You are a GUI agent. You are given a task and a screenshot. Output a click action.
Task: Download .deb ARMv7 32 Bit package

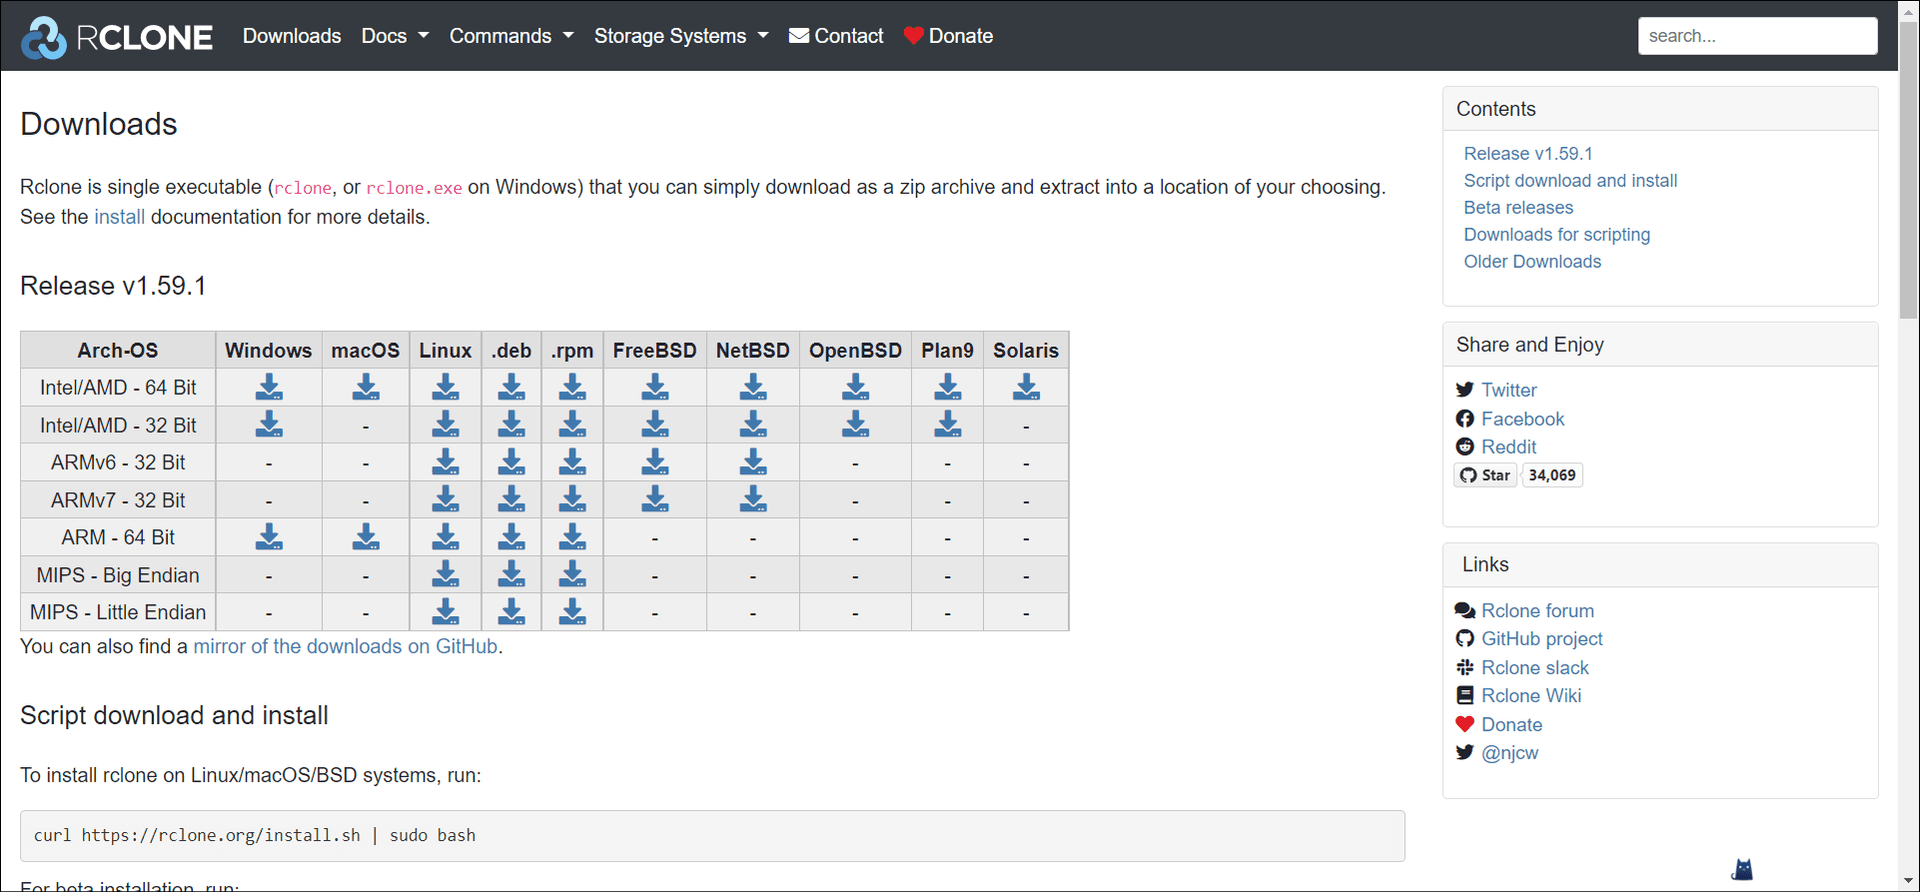(x=512, y=499)
